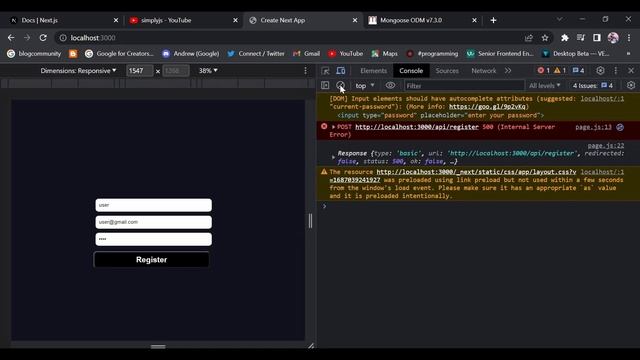Image resolution: width=640 pixels, height=360 pixels.
Task: Open DevTools settings gear
Action: 600,71
